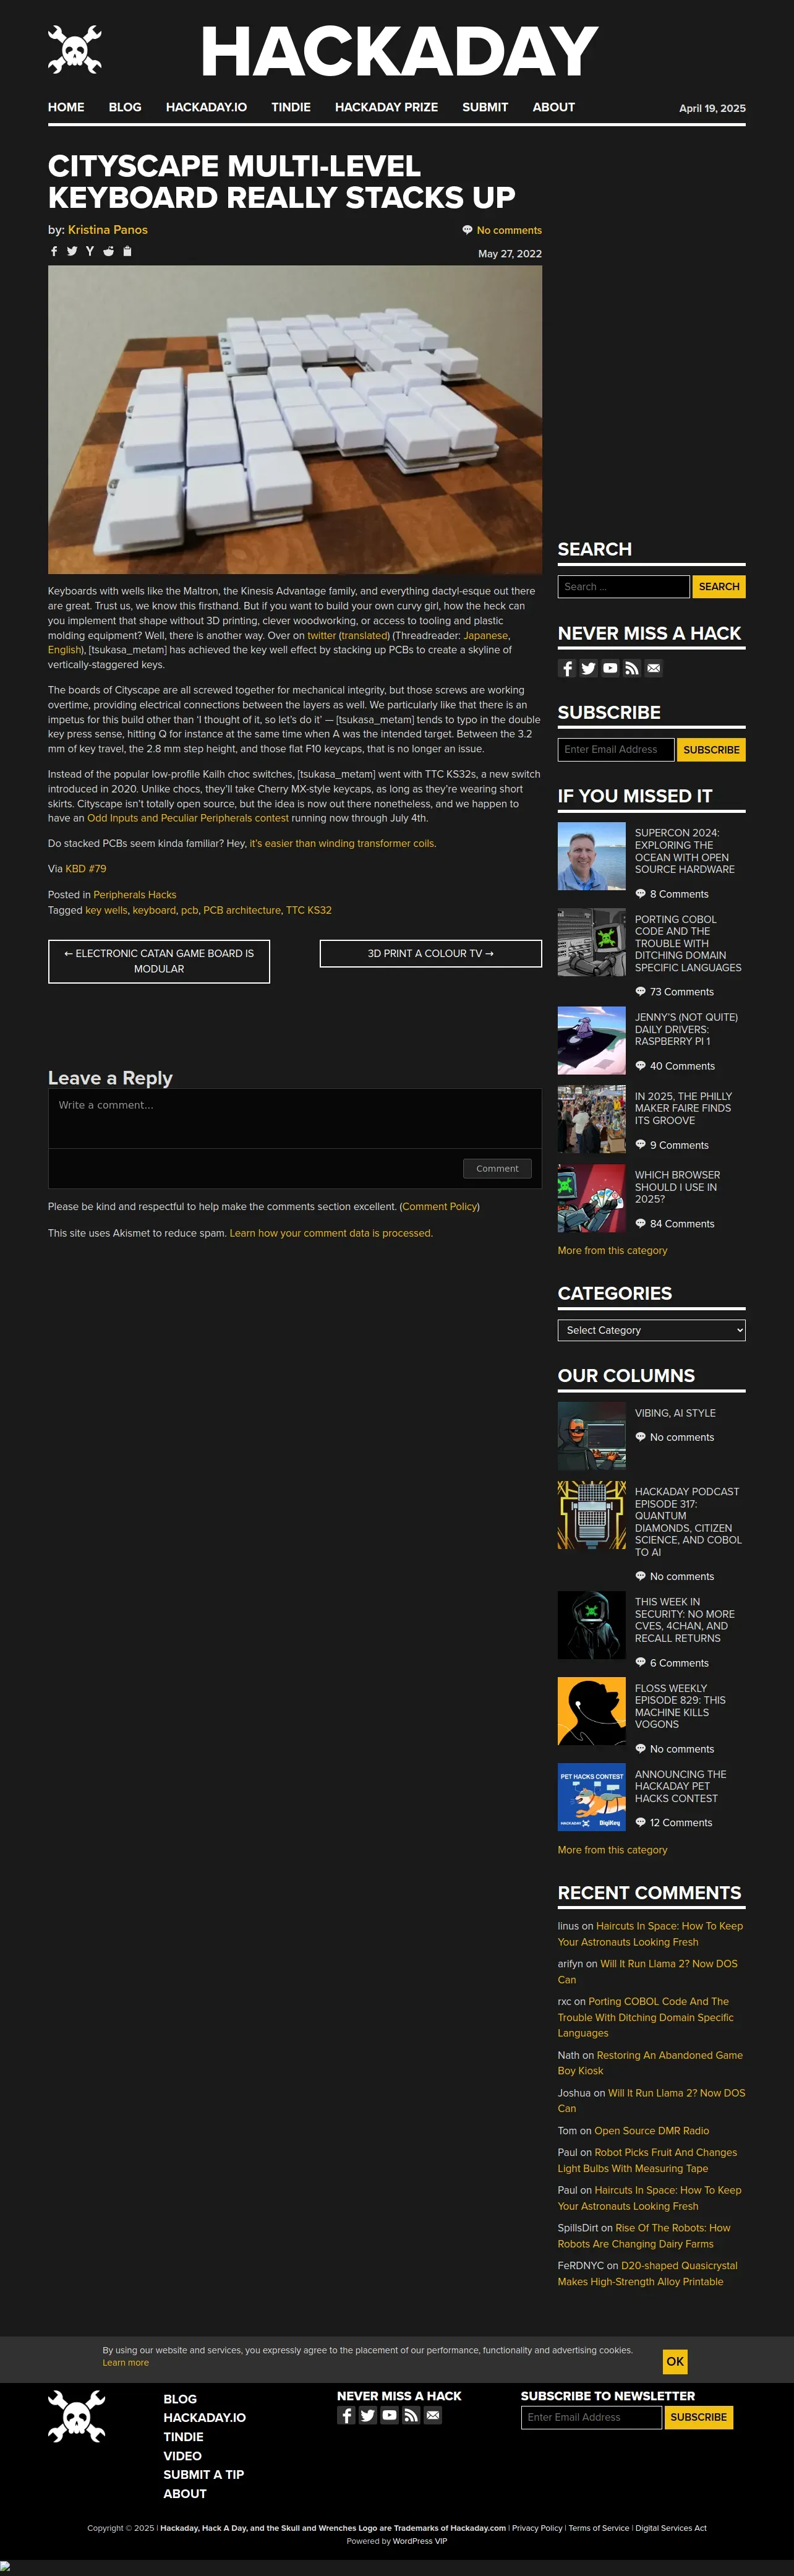794x2576 pixels.
Task: Share the article on Twitter icon under the author
Action: point(72,251)
